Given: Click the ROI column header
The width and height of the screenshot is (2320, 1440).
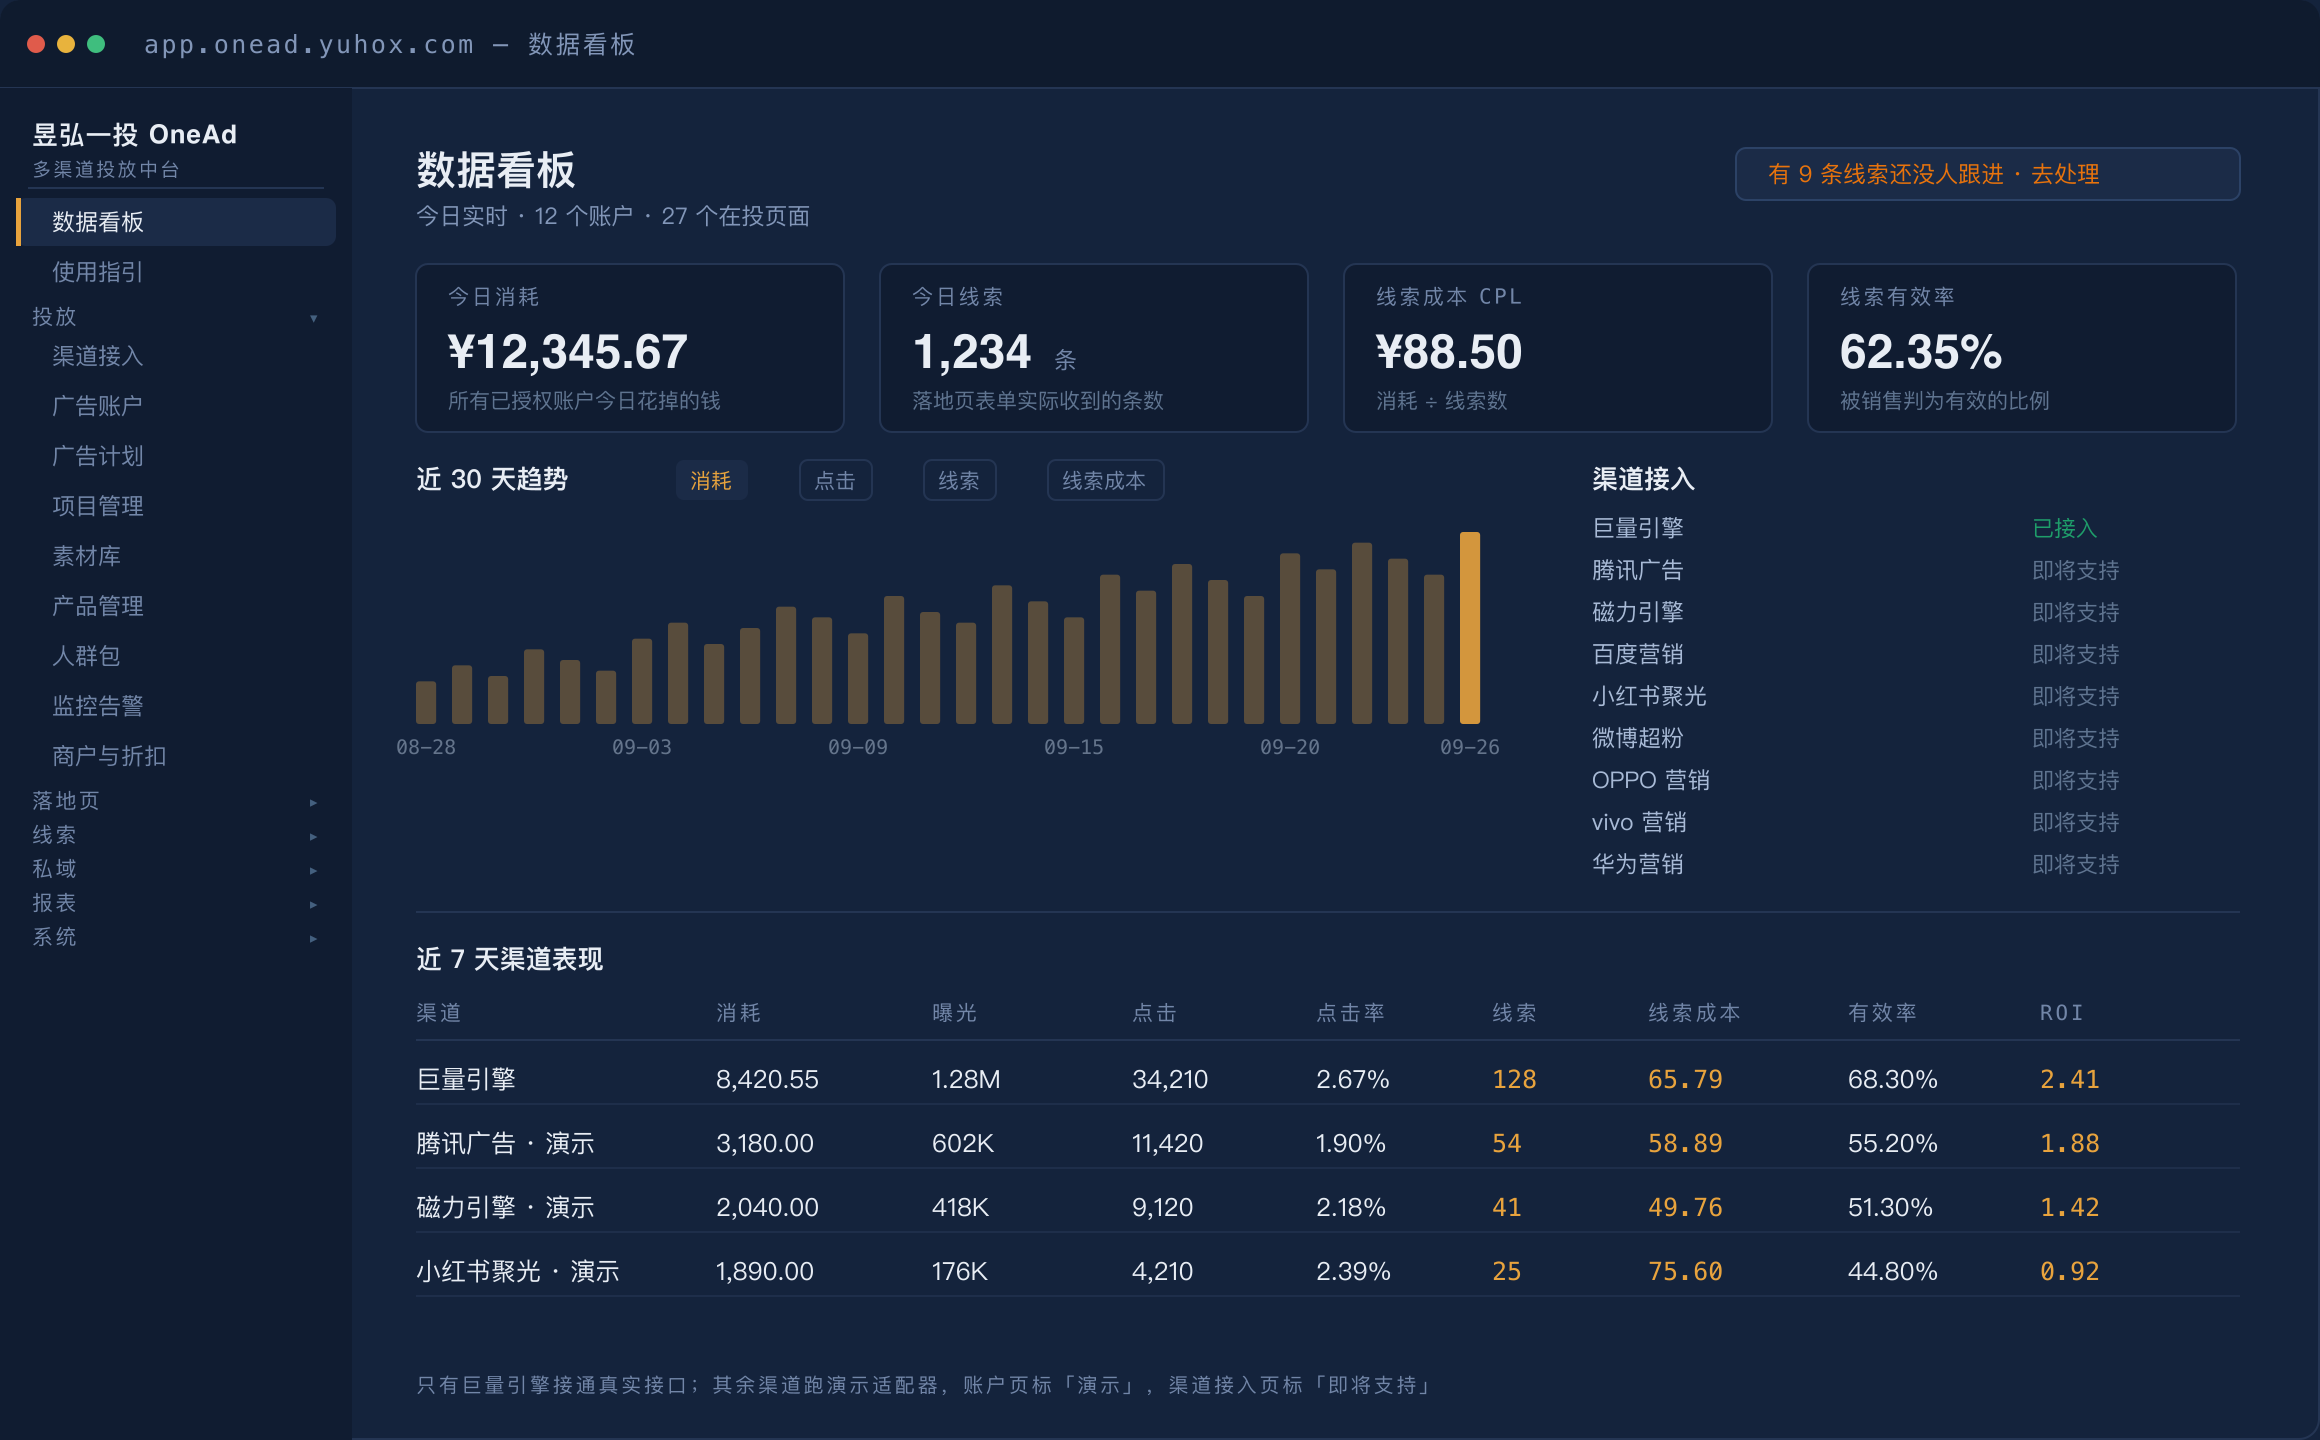Looking at the screenshot, I should [2061, 1013].
